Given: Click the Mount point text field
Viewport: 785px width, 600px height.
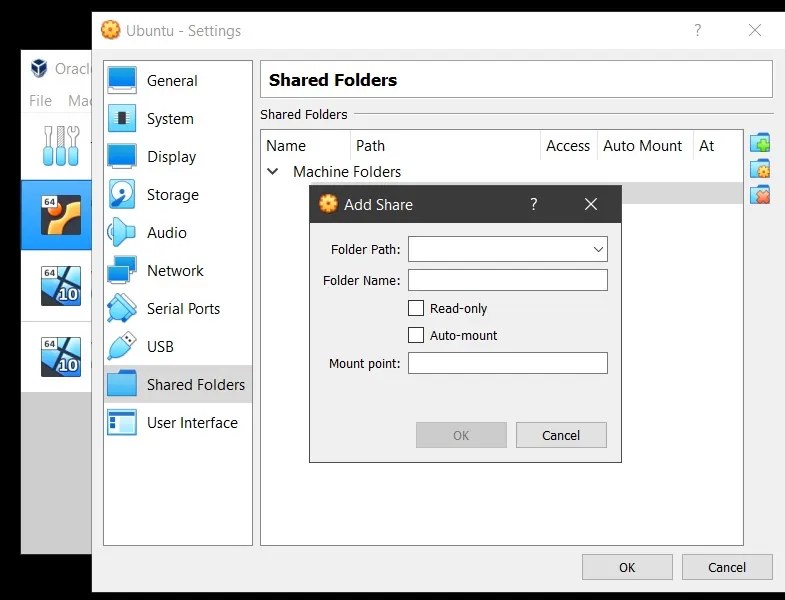Looking at the screenshot, I should (508, 363).
